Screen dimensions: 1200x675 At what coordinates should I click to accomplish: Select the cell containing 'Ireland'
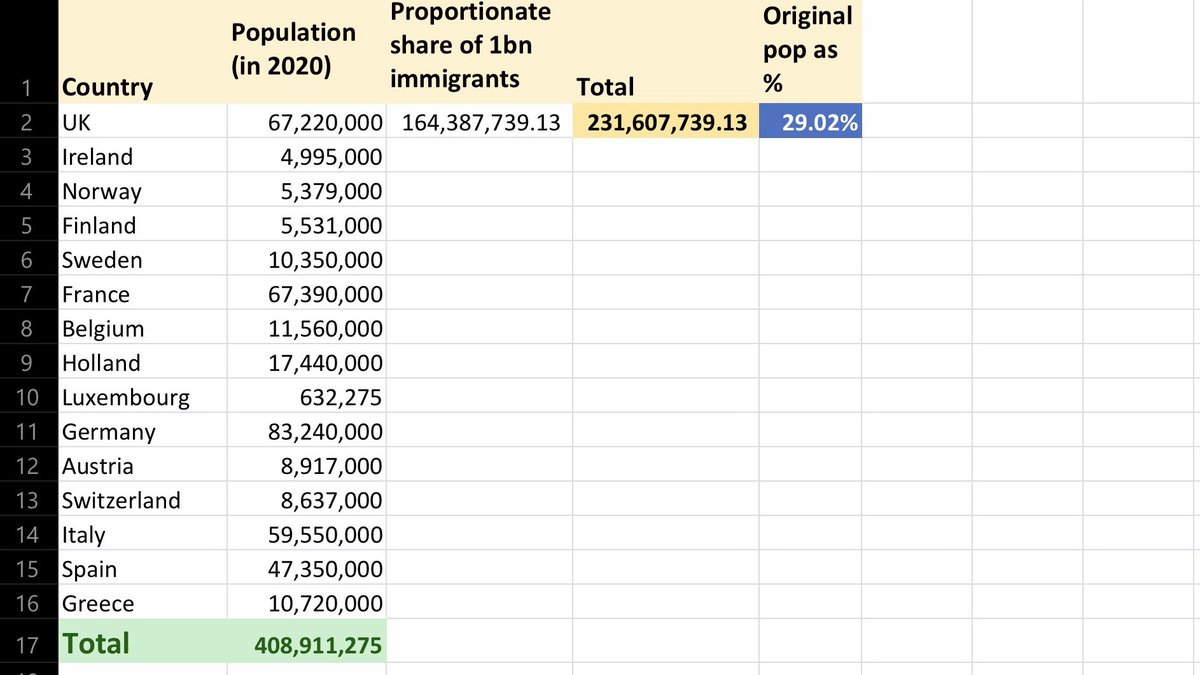pos(142,156)
